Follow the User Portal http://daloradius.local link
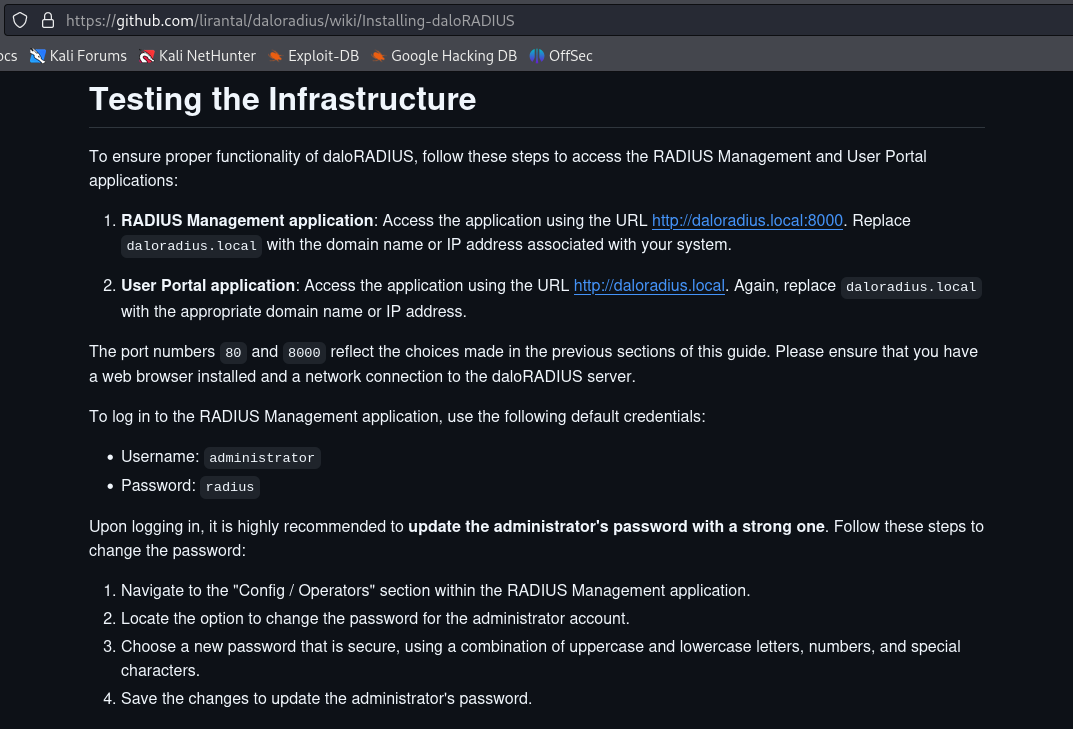1073x729 pixels. tap(648, 286)
